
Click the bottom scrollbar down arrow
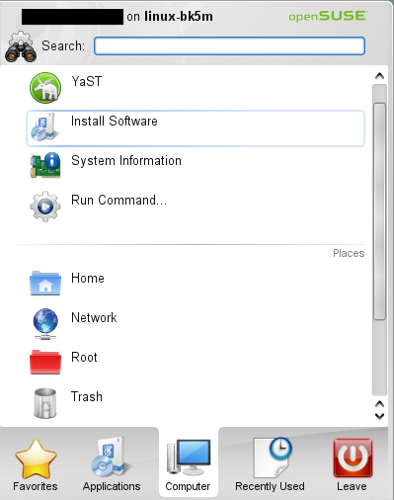(379, 416)
